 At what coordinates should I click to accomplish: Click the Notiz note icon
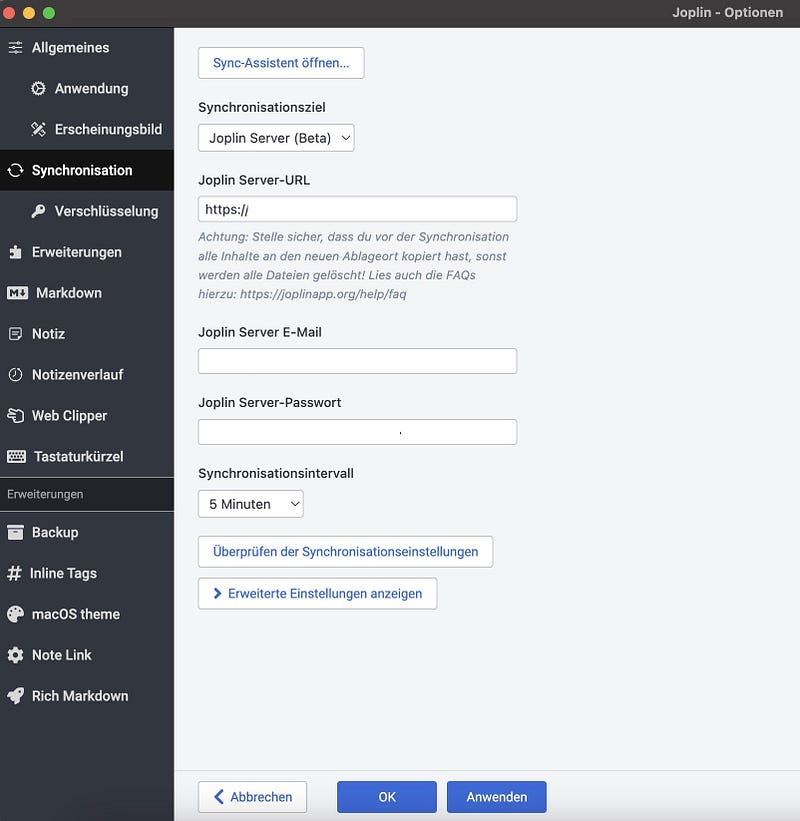coord(15,334)
